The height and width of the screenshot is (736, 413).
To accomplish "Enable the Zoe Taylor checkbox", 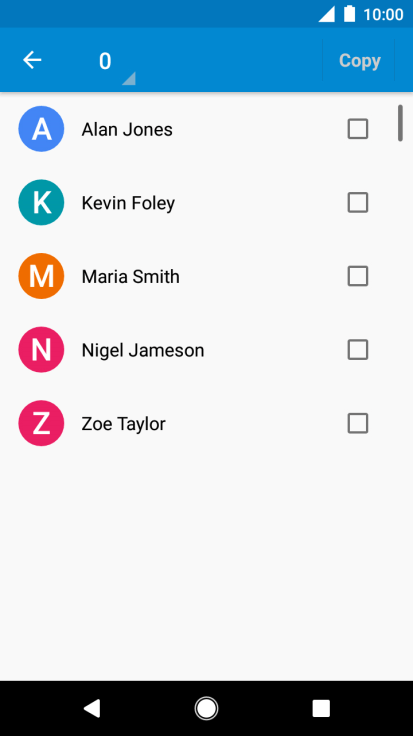I will click(358, 423).
